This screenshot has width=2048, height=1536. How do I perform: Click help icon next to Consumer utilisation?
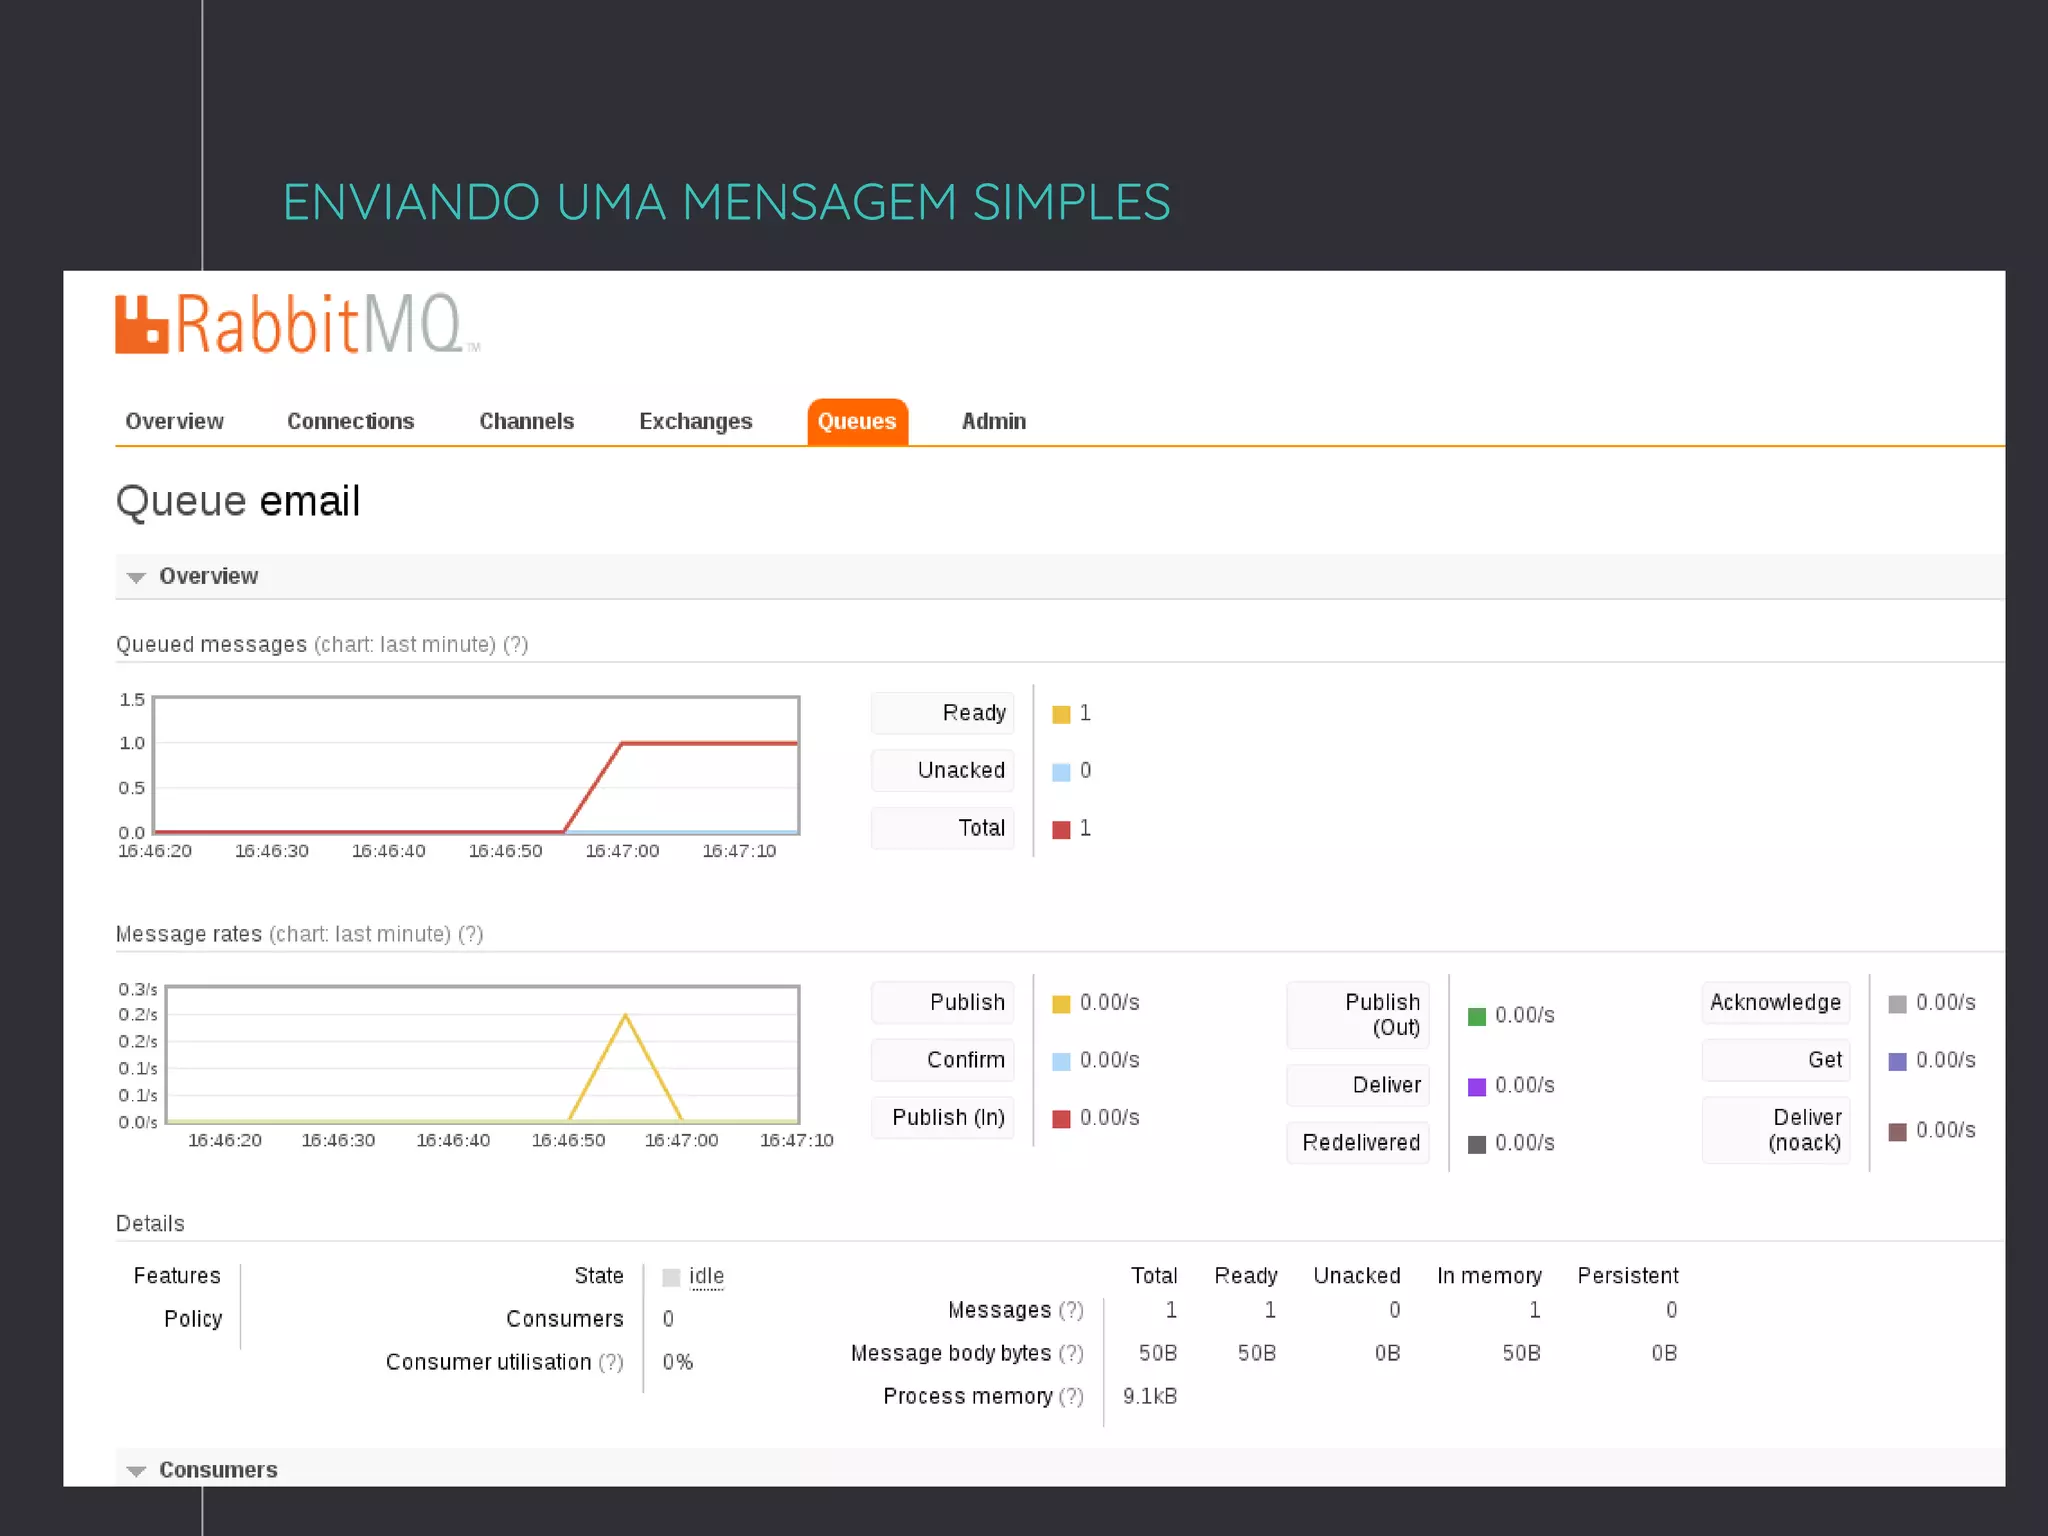pyautogui.click(x=611, y=1363)
